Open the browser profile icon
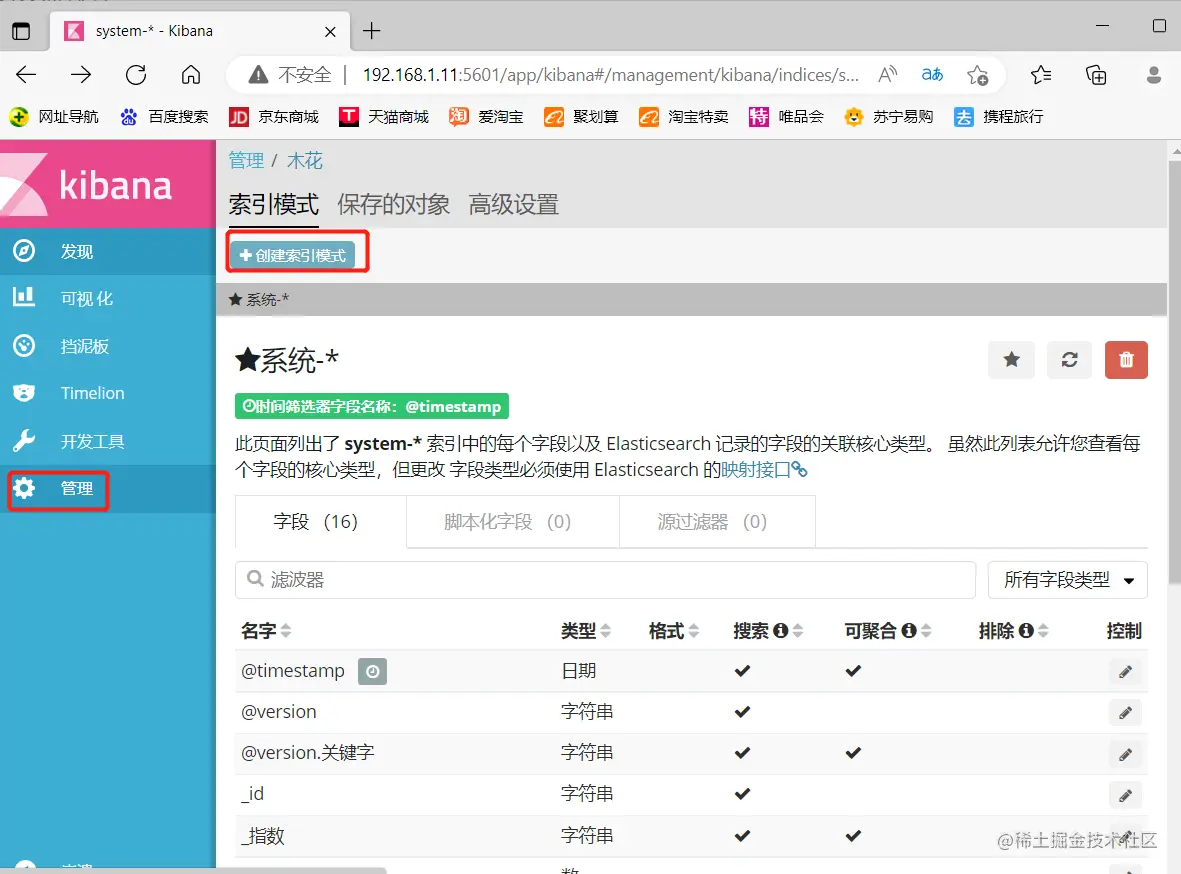1181x874 pixels. pos(1153,75)
